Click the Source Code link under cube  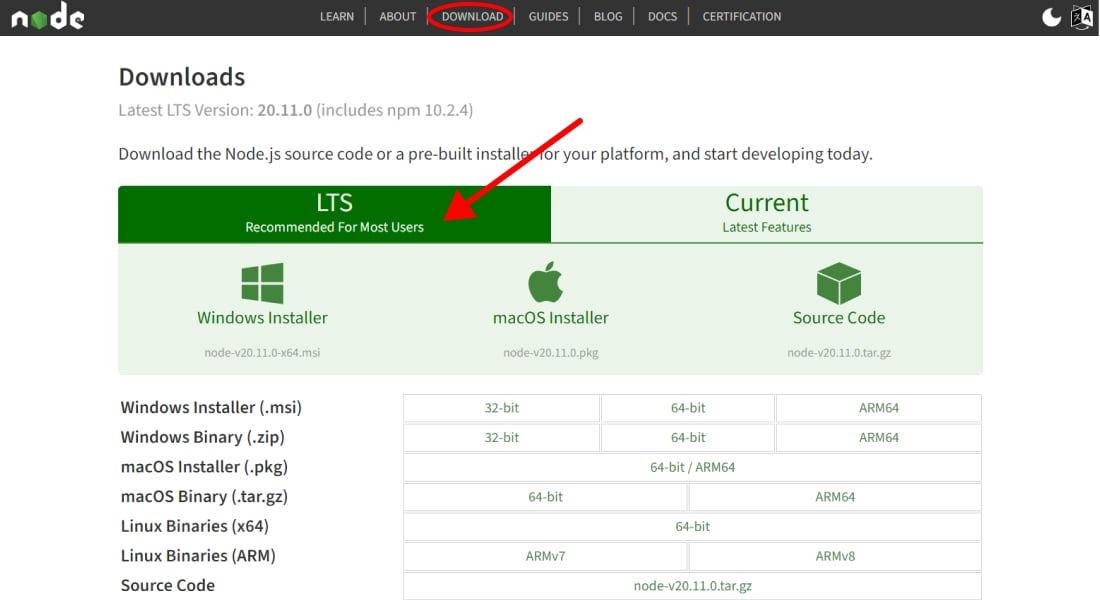point(839,318)
